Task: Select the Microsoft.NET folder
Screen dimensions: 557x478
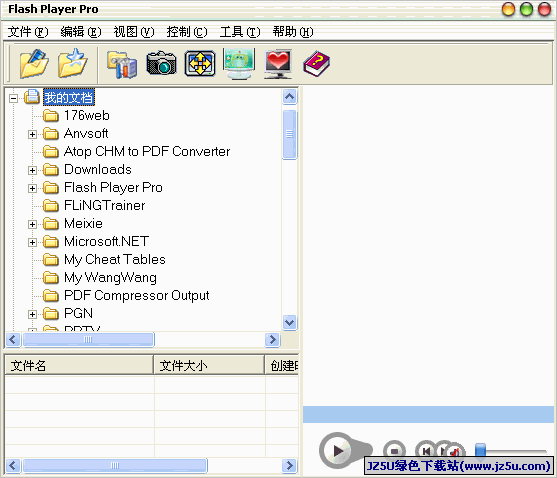Action: [x=106, y=241]
